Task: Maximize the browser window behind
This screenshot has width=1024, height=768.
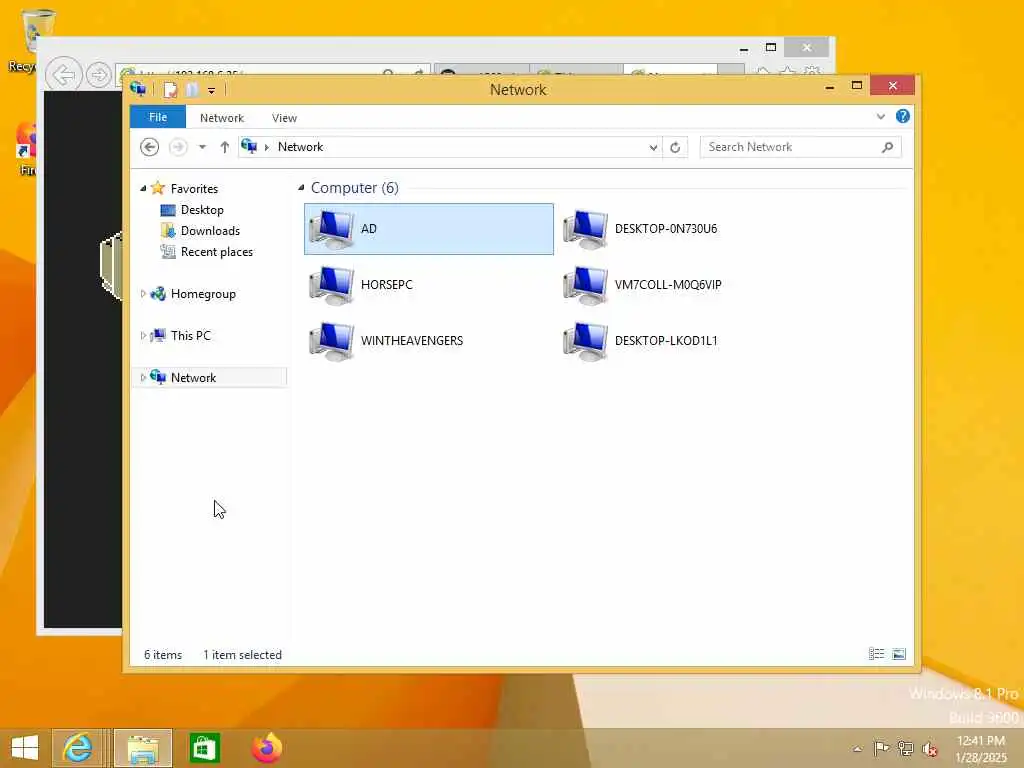Action: [771, 47]
